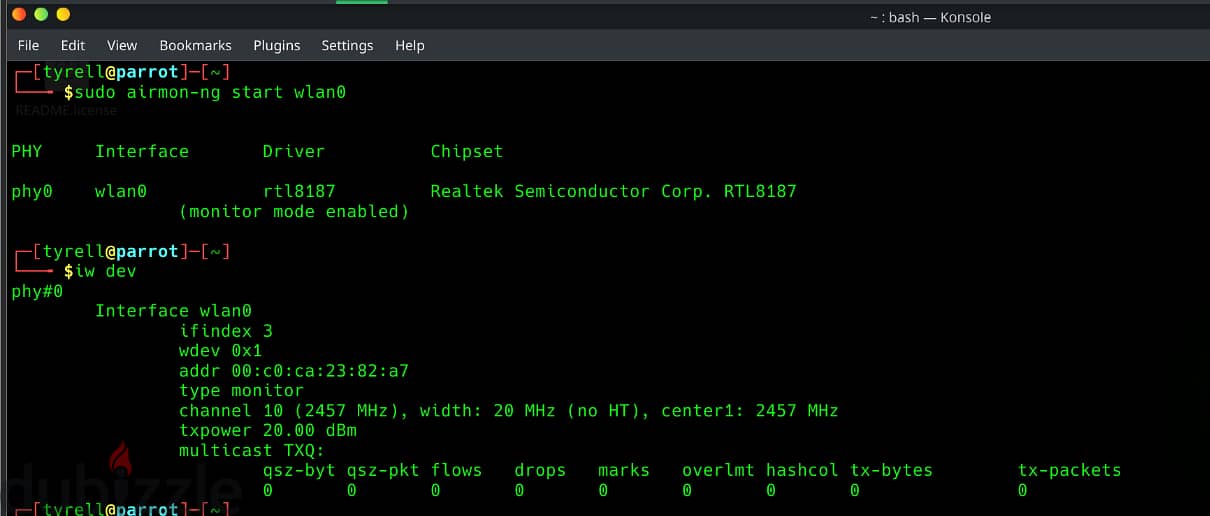This screenshot has height=516, width=1210.
Task: Click the 'txpower 20.00 dBm' line
Action: pyautogui.click(x=268, y=431)
